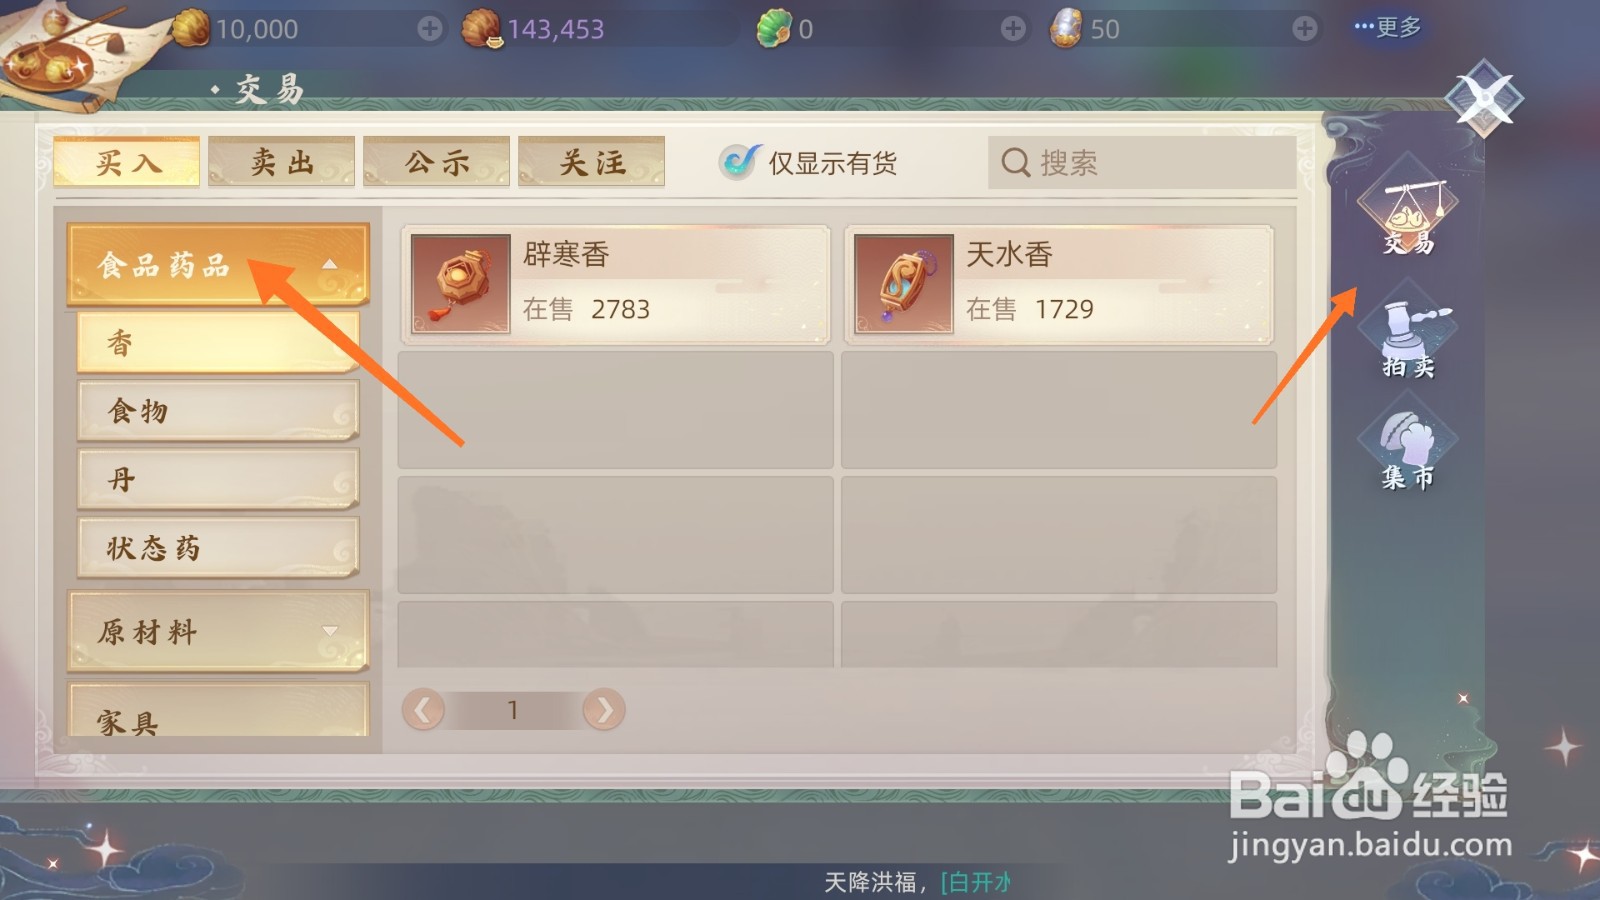Click the plus beside jade currency 0
Image resolution: width=1600 pixels, height=900 pixels.
pos(1013,29)
